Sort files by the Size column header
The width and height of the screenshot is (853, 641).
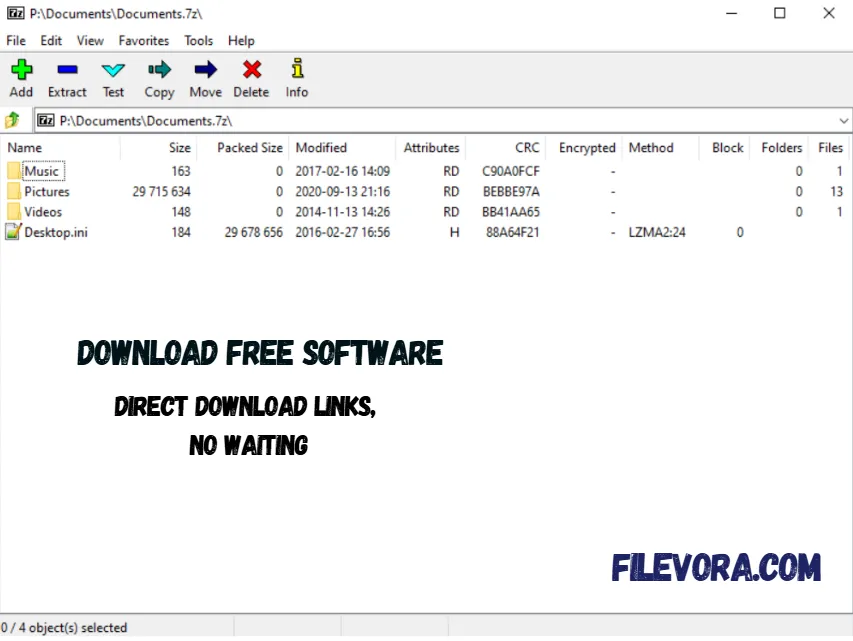click(x=178, y=147)
